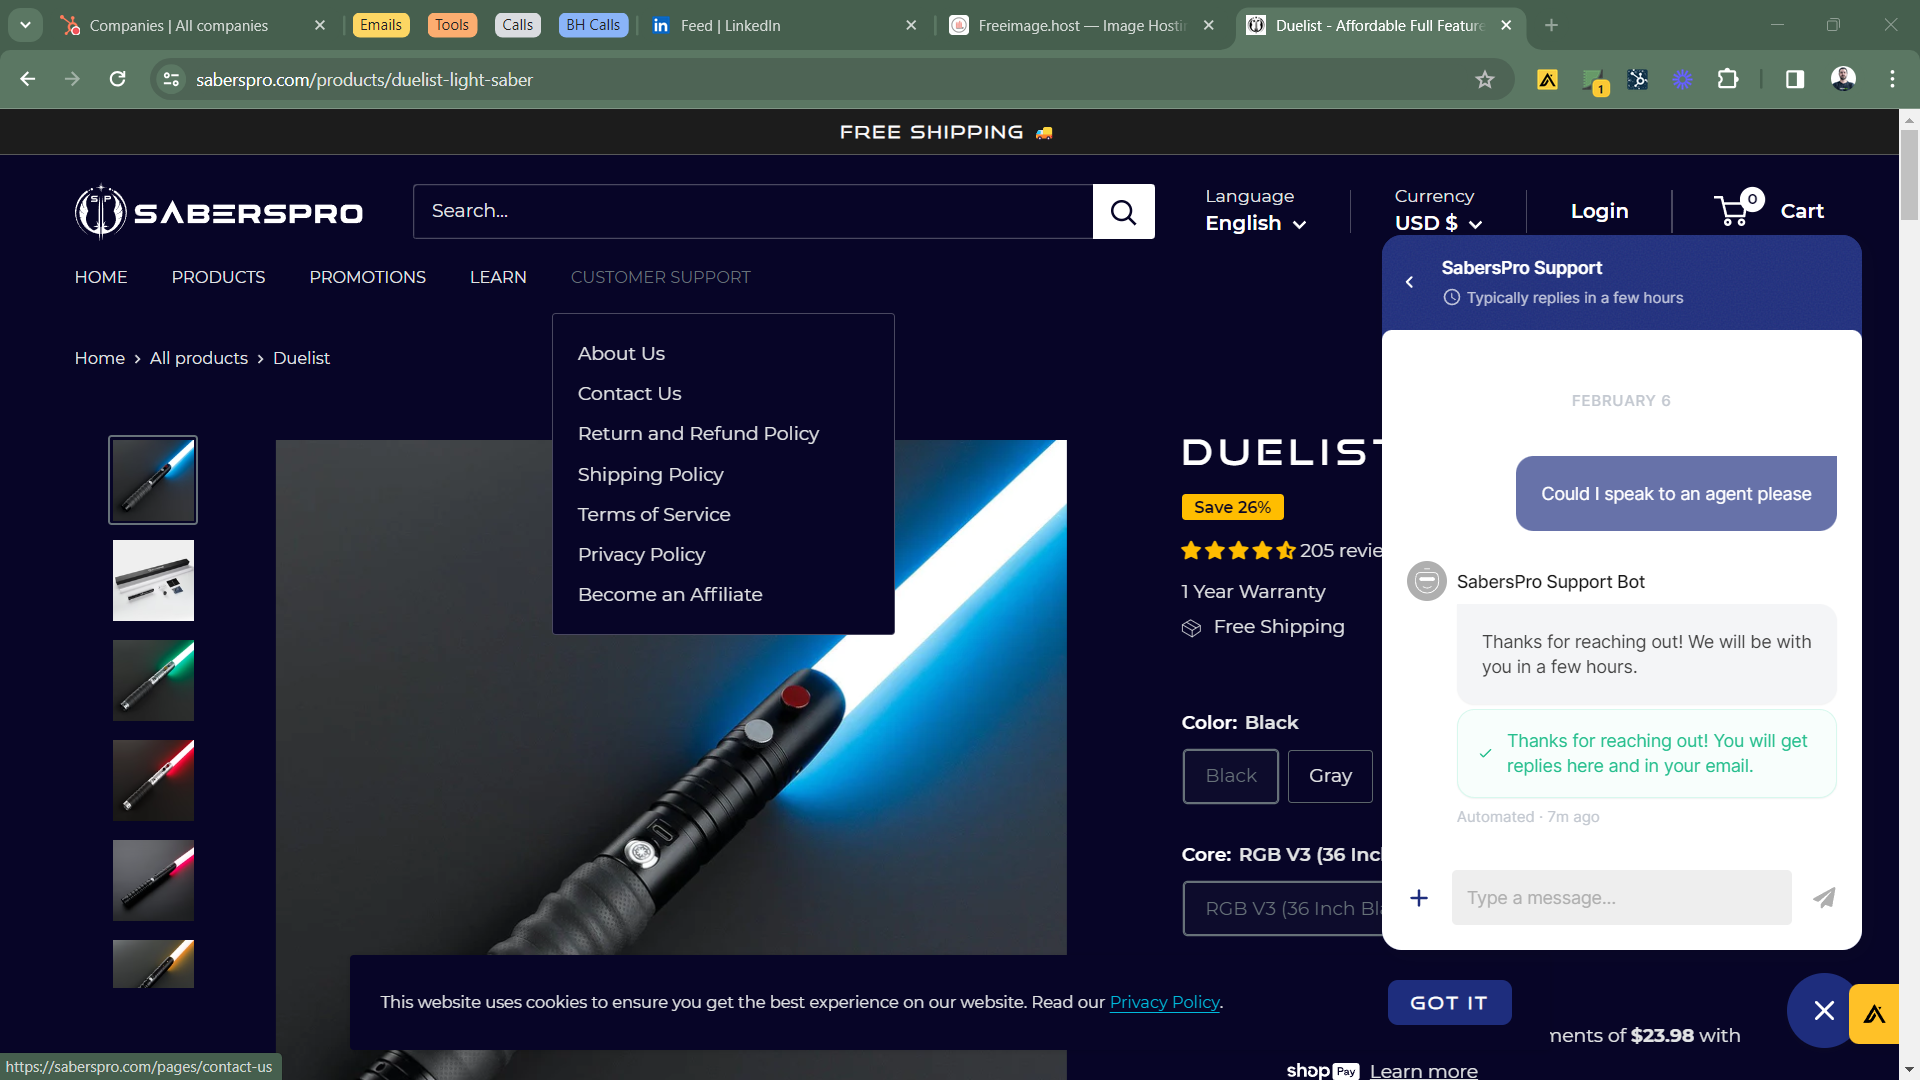The image size is (1920, 1080).
Task: Click Login link
Action: (x=1599, y=211)
